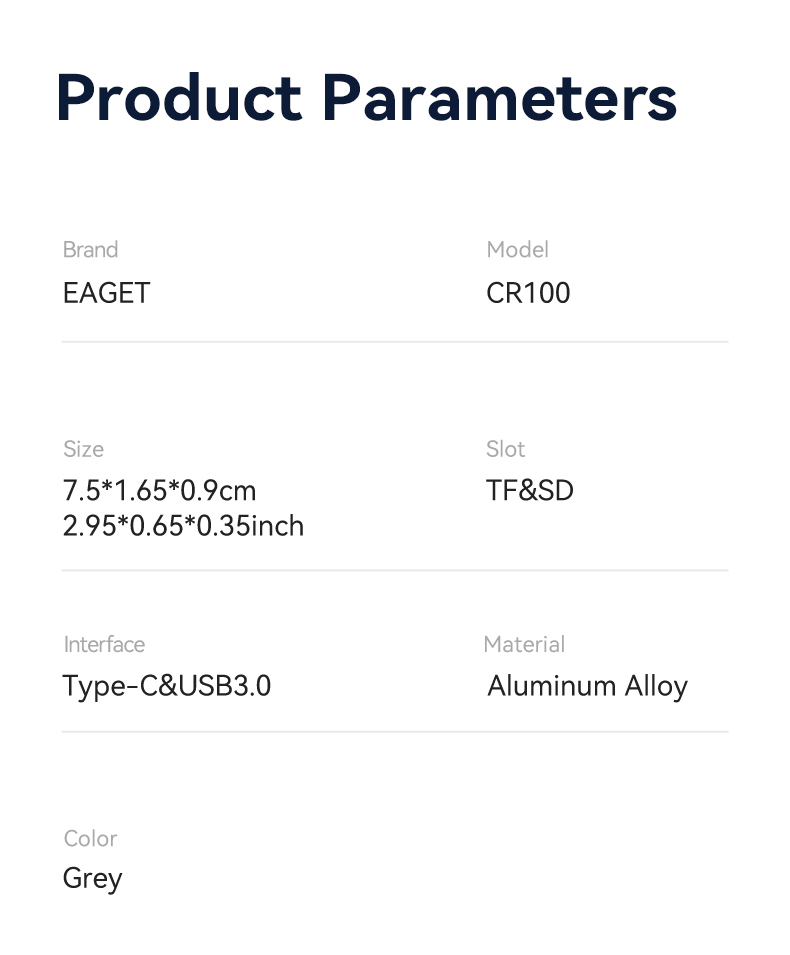Image resolution: width=790 pixels, height=955 pixels.
Task: Click the divider line below the Size row
Action: (x=395, y=570)
